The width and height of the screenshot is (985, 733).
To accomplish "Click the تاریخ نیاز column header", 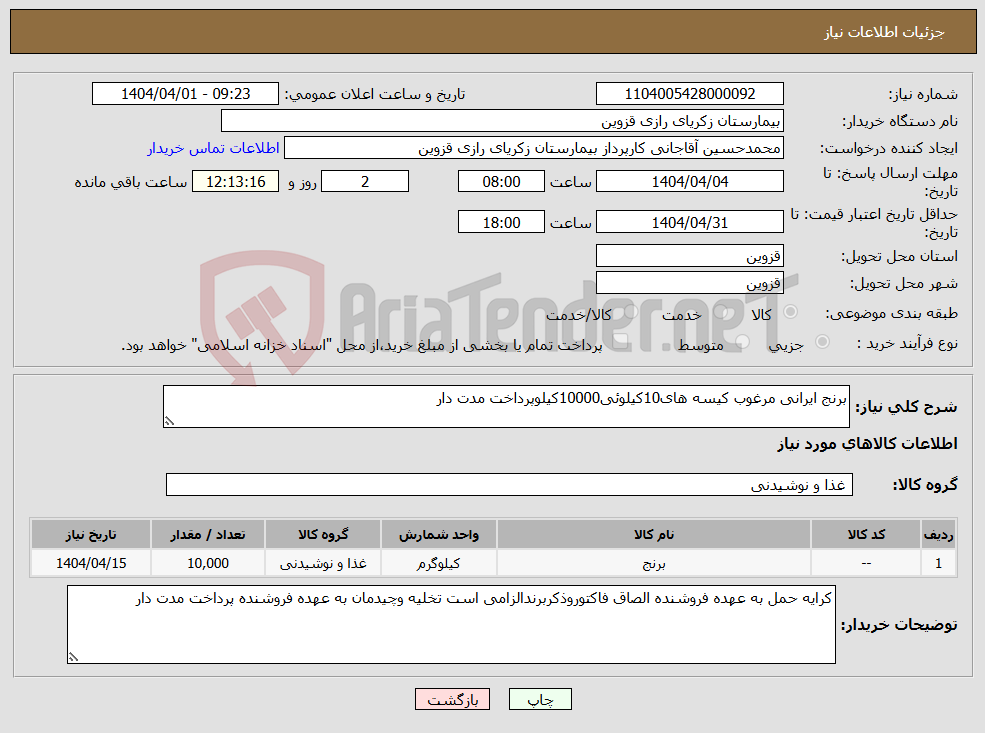I will pyautogui.click(x=91, y=535).
